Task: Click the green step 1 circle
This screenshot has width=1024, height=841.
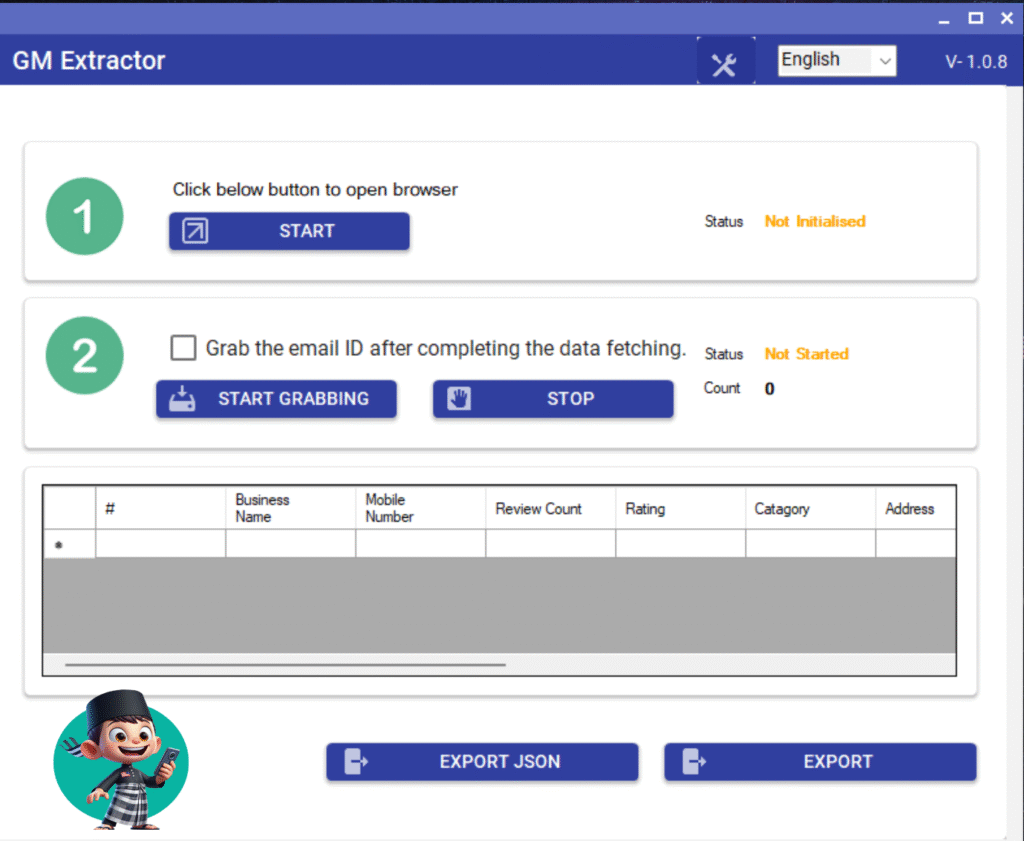Action: tap(85, 217)
